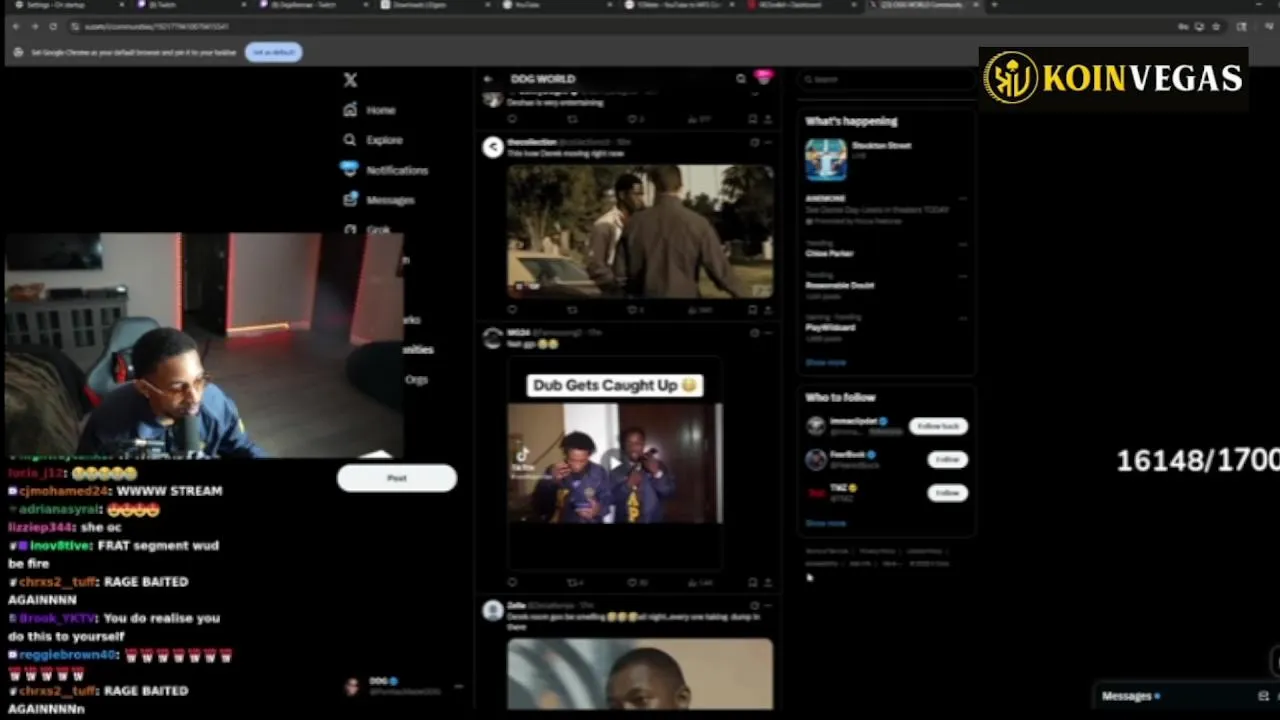Click thecollection's profile avatar

[492, 147]
